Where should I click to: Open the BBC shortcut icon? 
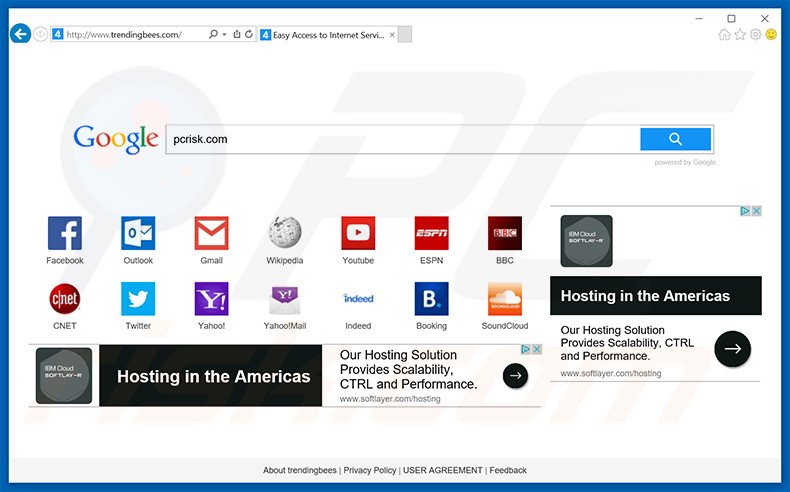[505, 233]
